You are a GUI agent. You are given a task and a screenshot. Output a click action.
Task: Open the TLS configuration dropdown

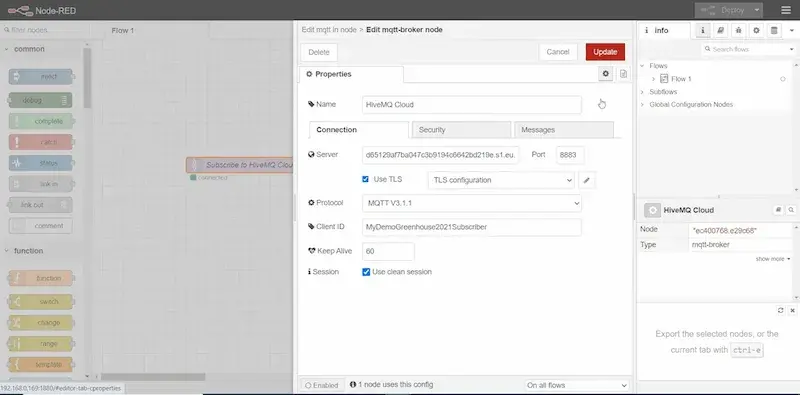(x=501, y=180)
